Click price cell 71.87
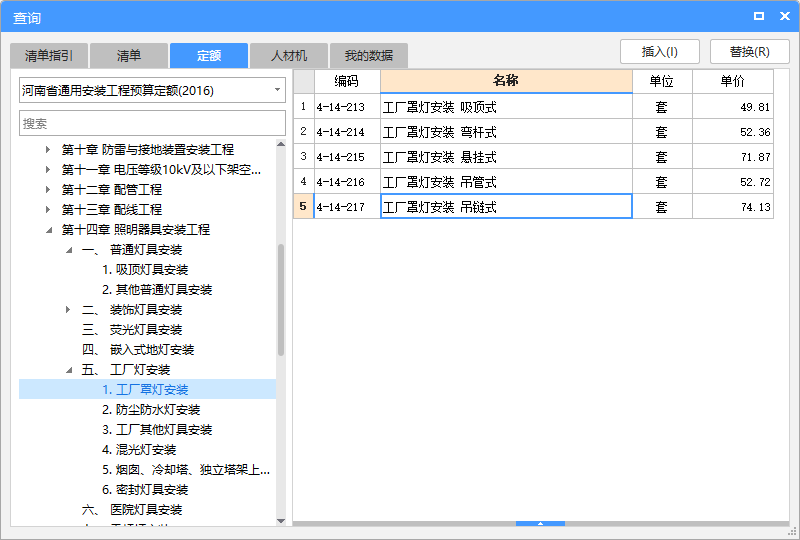This screenshot has height=540, width=800. click(733, 157)
